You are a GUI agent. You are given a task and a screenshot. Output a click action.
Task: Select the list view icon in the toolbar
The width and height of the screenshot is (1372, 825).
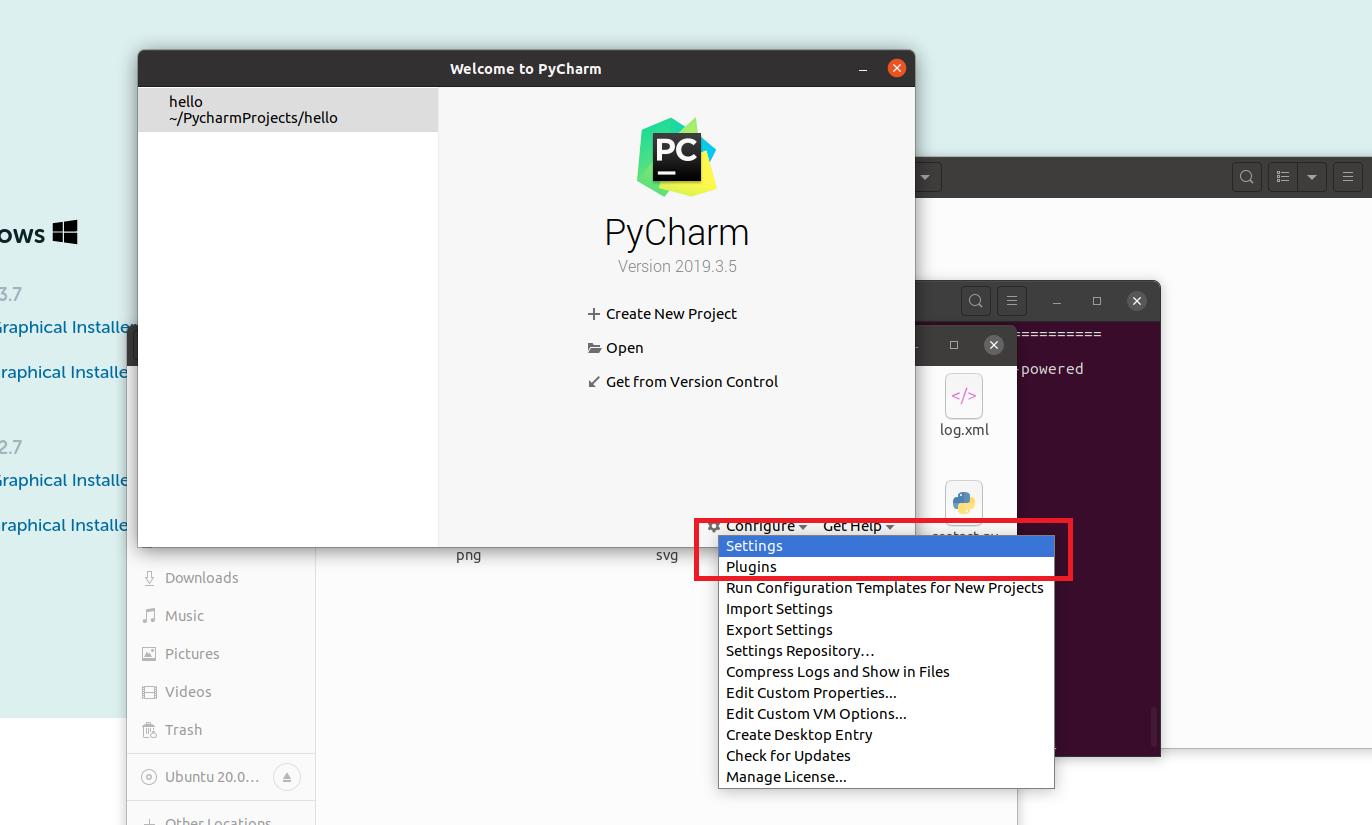pos(1283,176)
